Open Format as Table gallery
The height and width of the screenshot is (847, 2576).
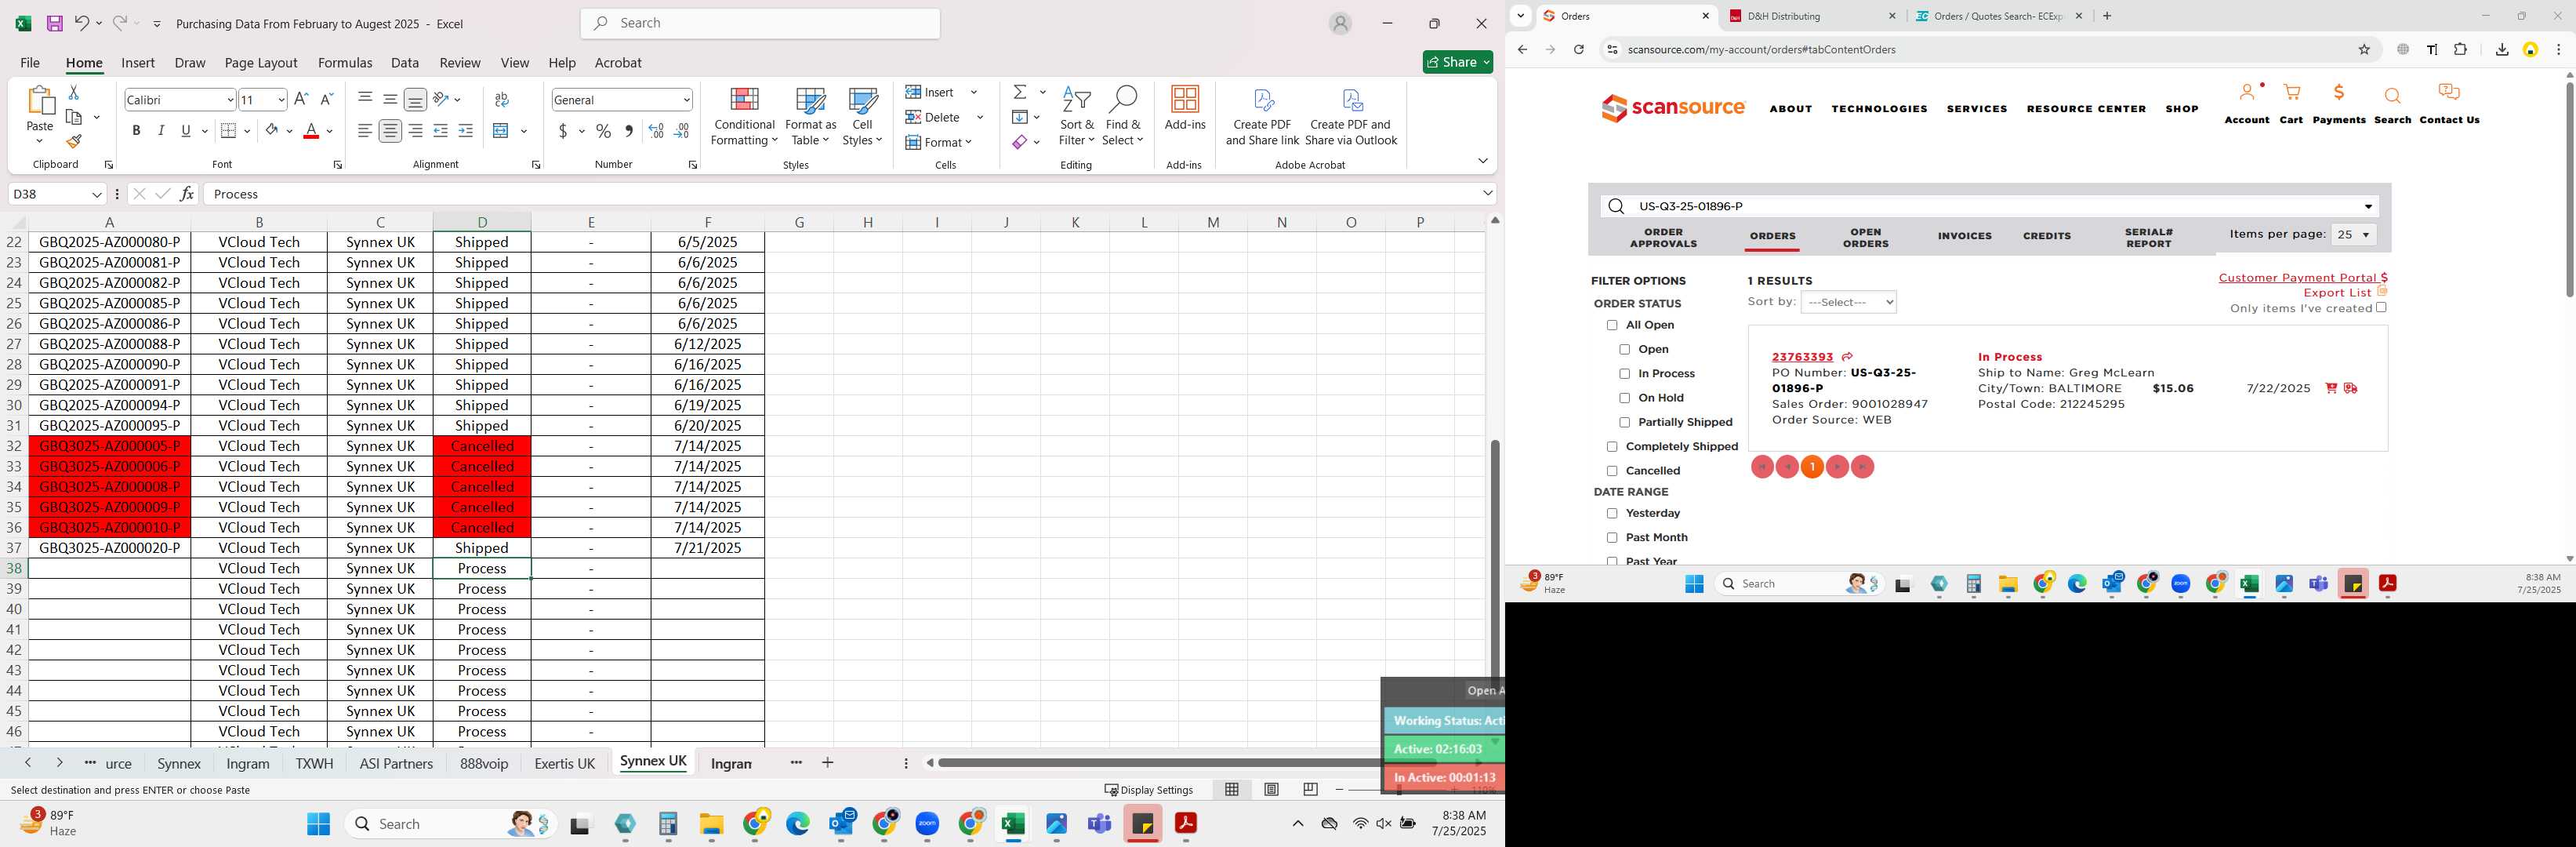click(810, 117)
